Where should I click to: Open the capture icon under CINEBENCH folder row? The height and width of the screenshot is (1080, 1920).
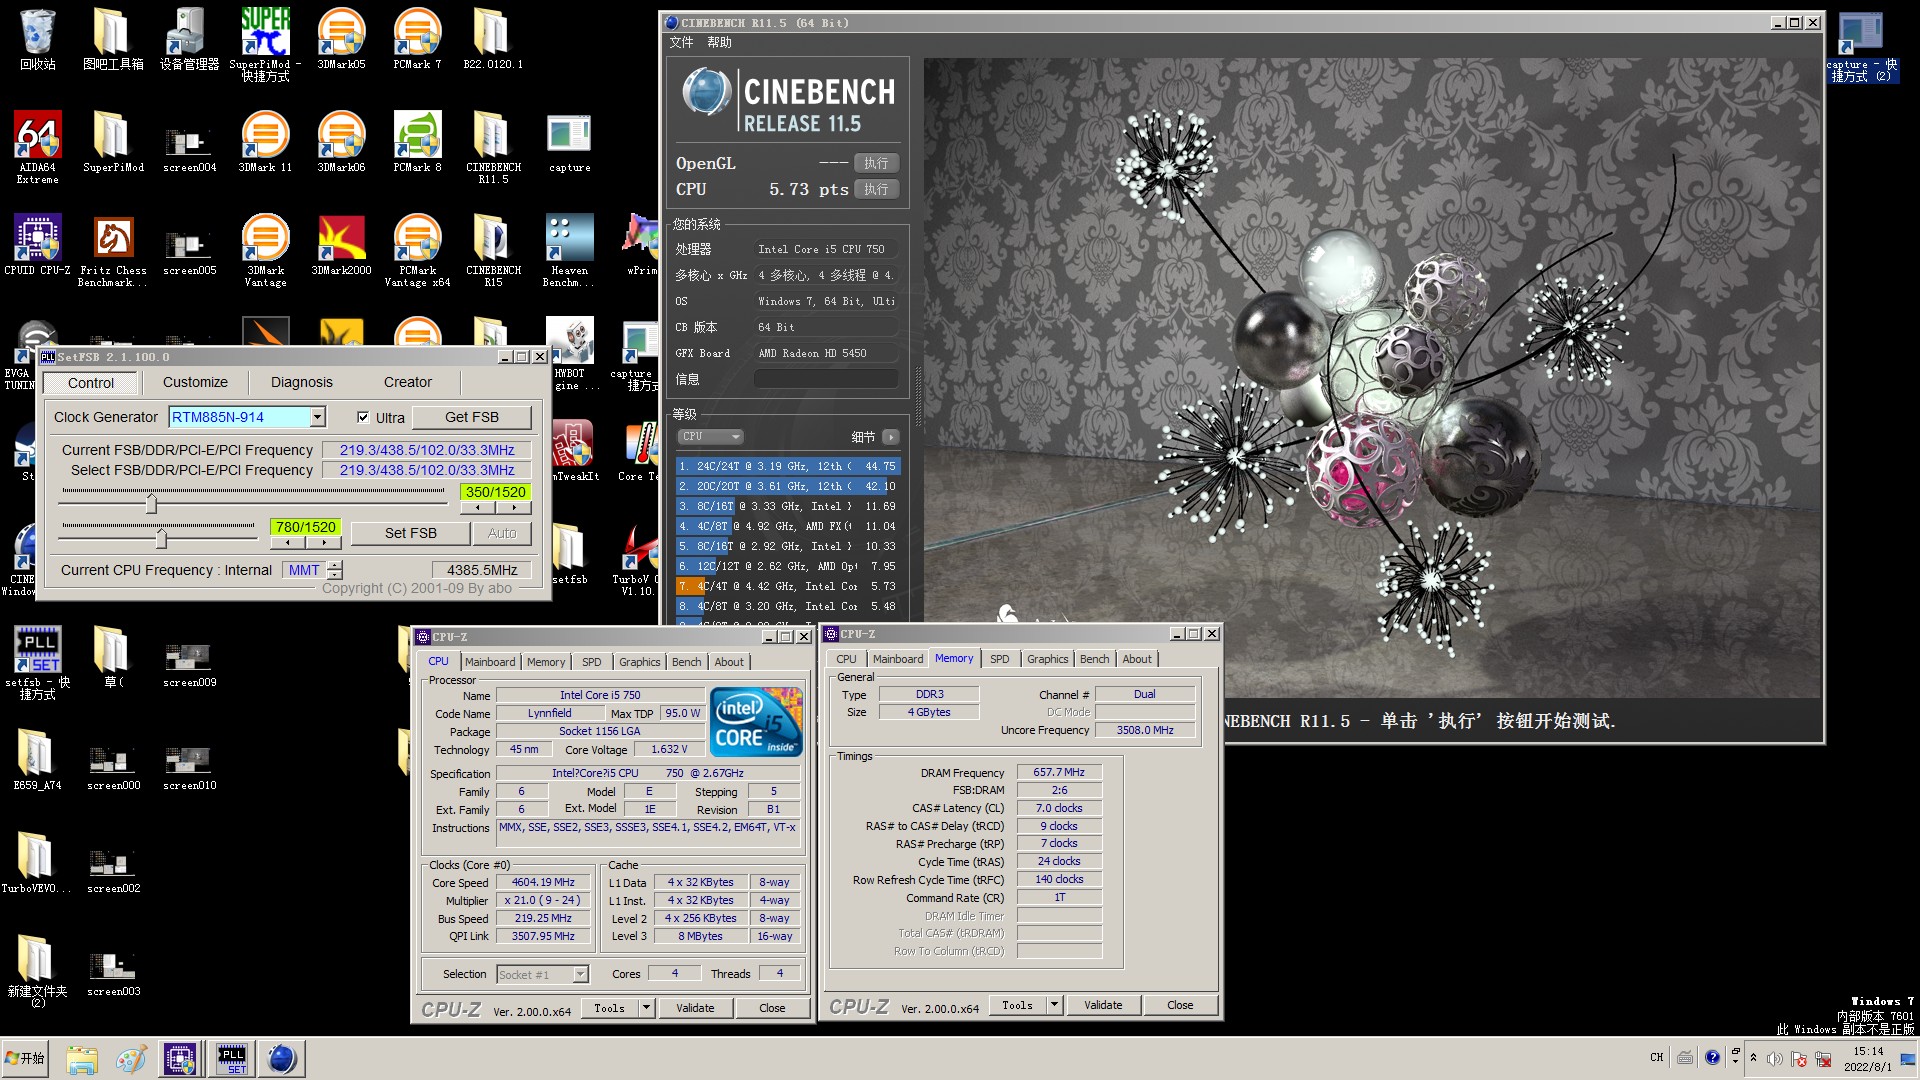pyautogui.click(x=569, y=143)
